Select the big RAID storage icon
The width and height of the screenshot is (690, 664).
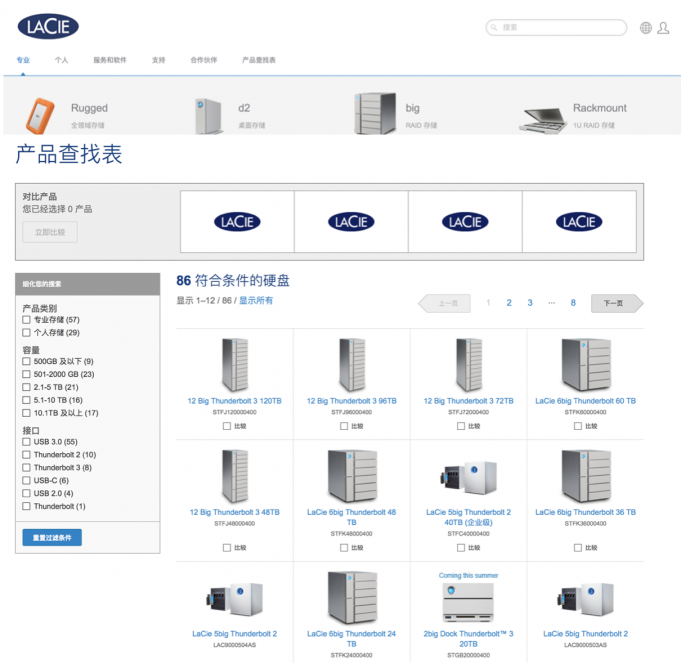(x=375, y=114)
